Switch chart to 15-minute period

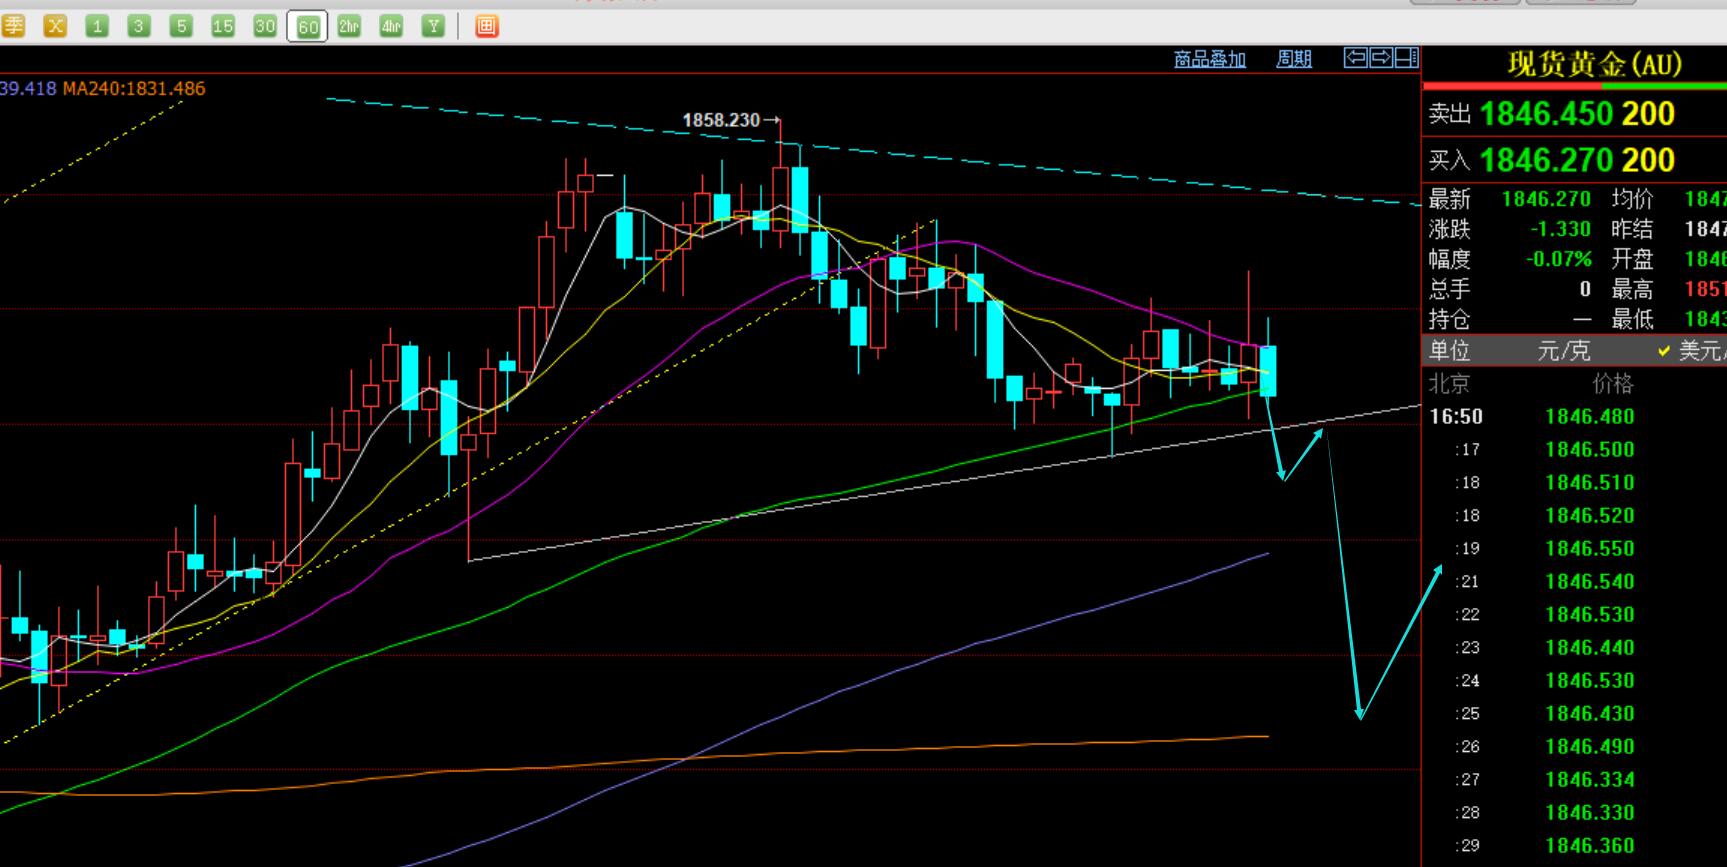[223, 27]
